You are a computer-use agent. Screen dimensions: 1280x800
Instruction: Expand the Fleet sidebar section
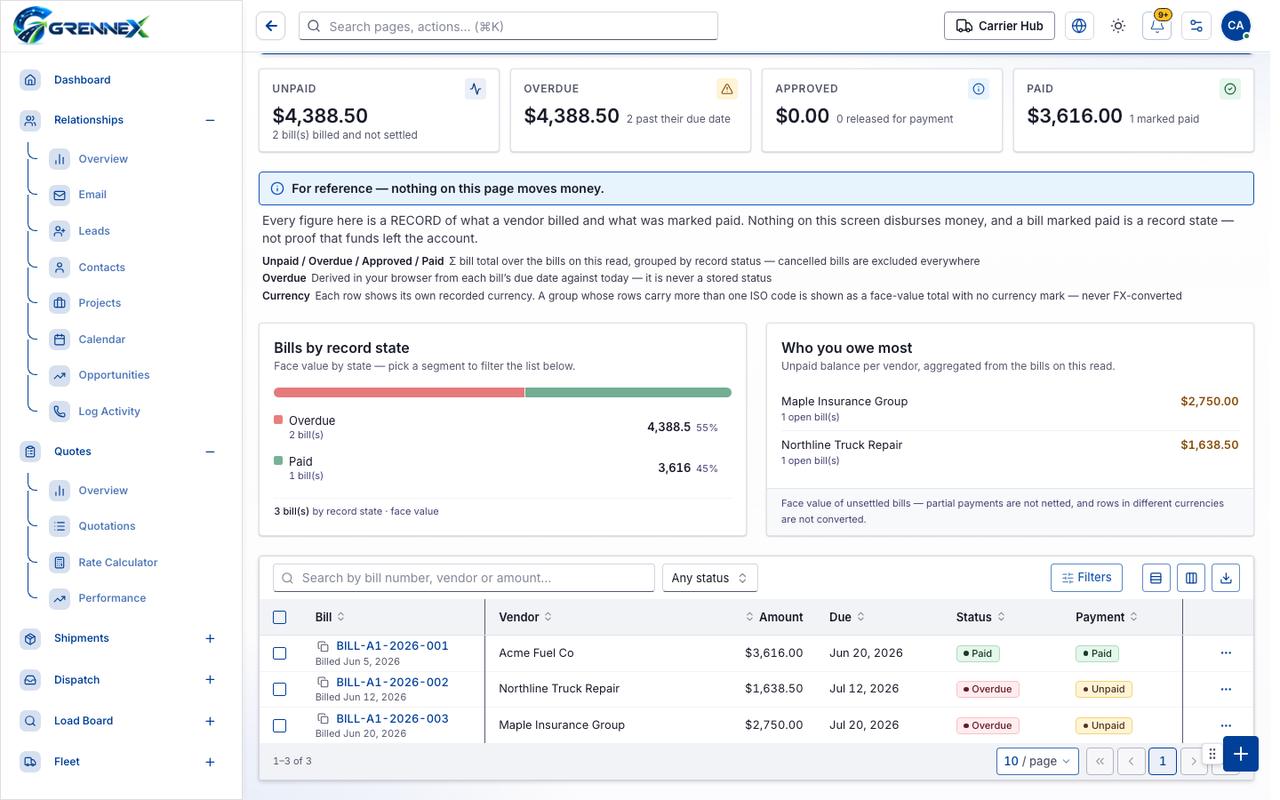pos(210,762)
